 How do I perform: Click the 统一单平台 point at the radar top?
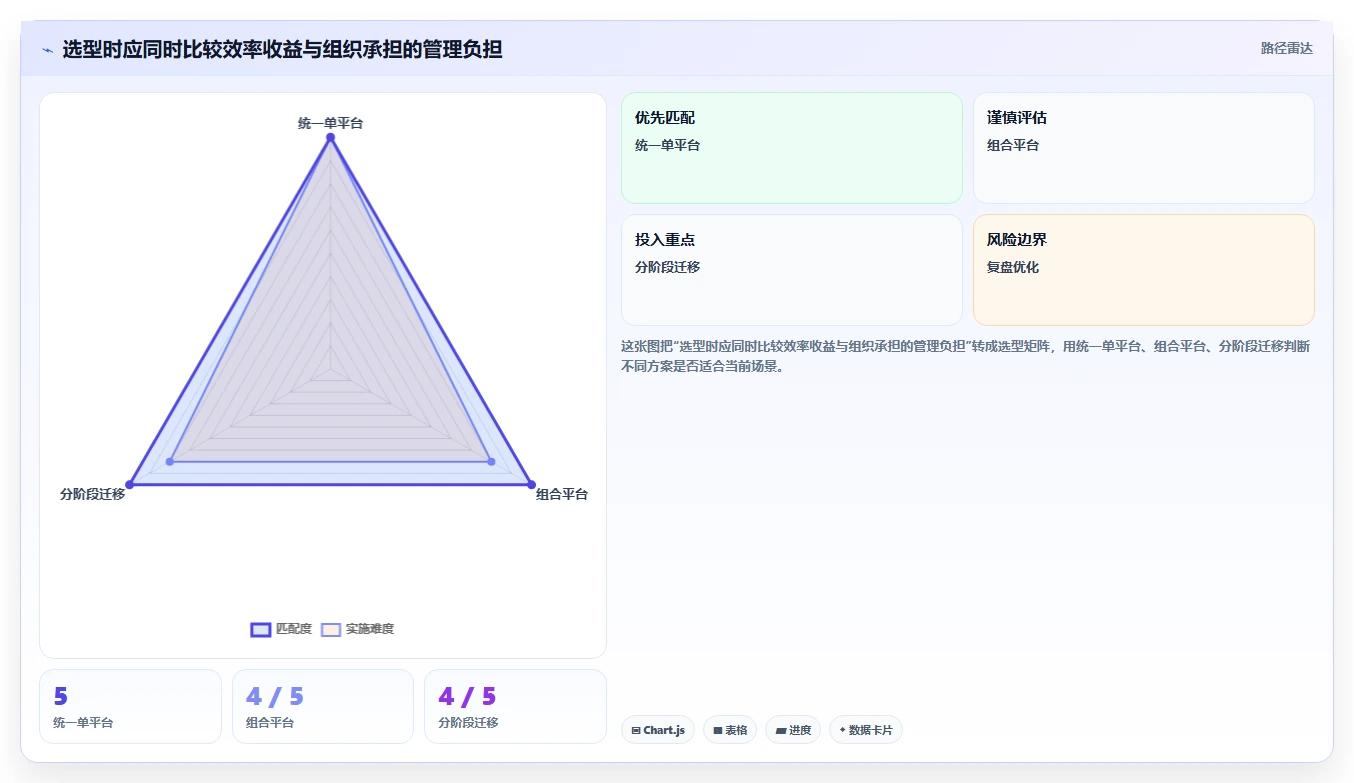point(330,138)
